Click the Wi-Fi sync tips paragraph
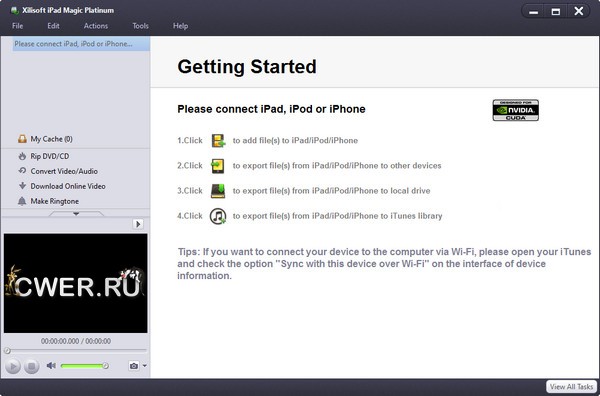 pos(384,264)
